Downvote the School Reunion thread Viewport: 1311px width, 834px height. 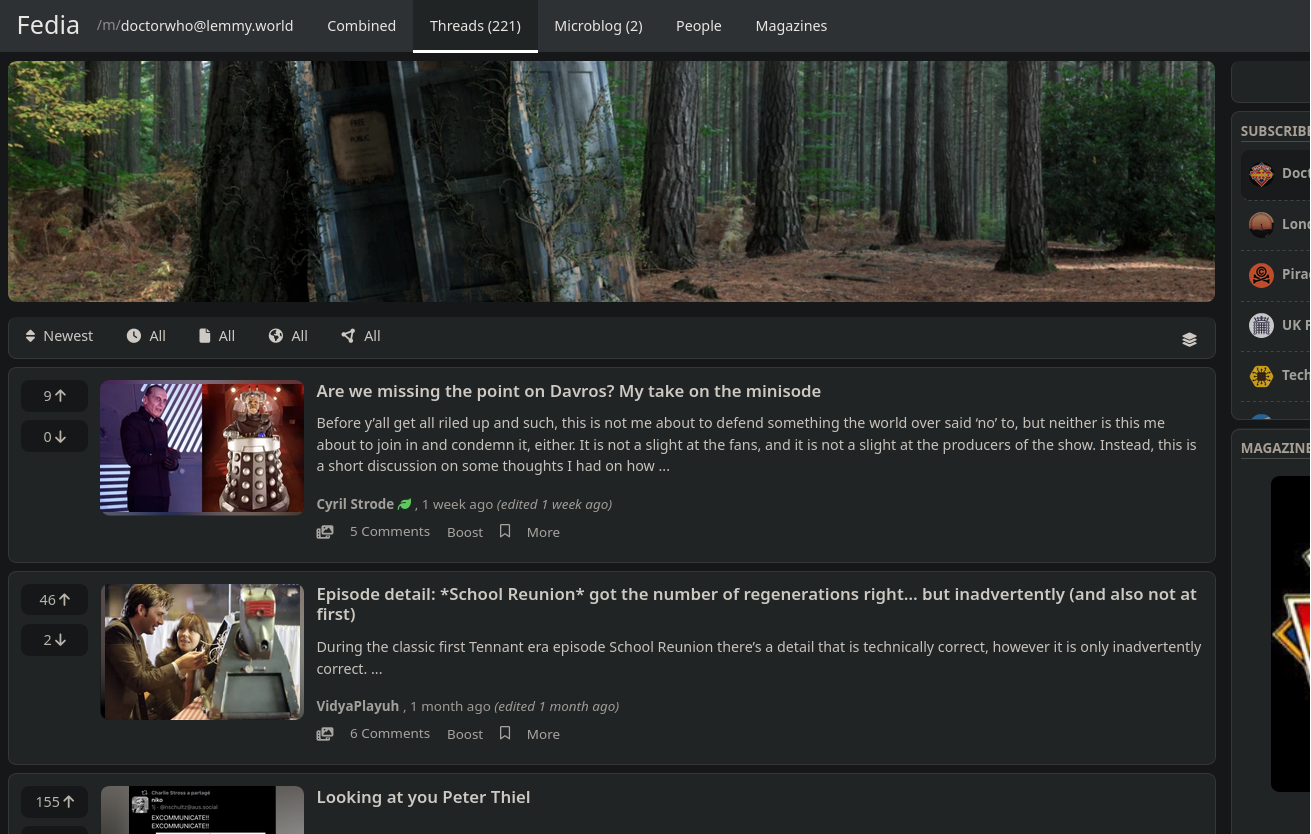click(54, 640)
